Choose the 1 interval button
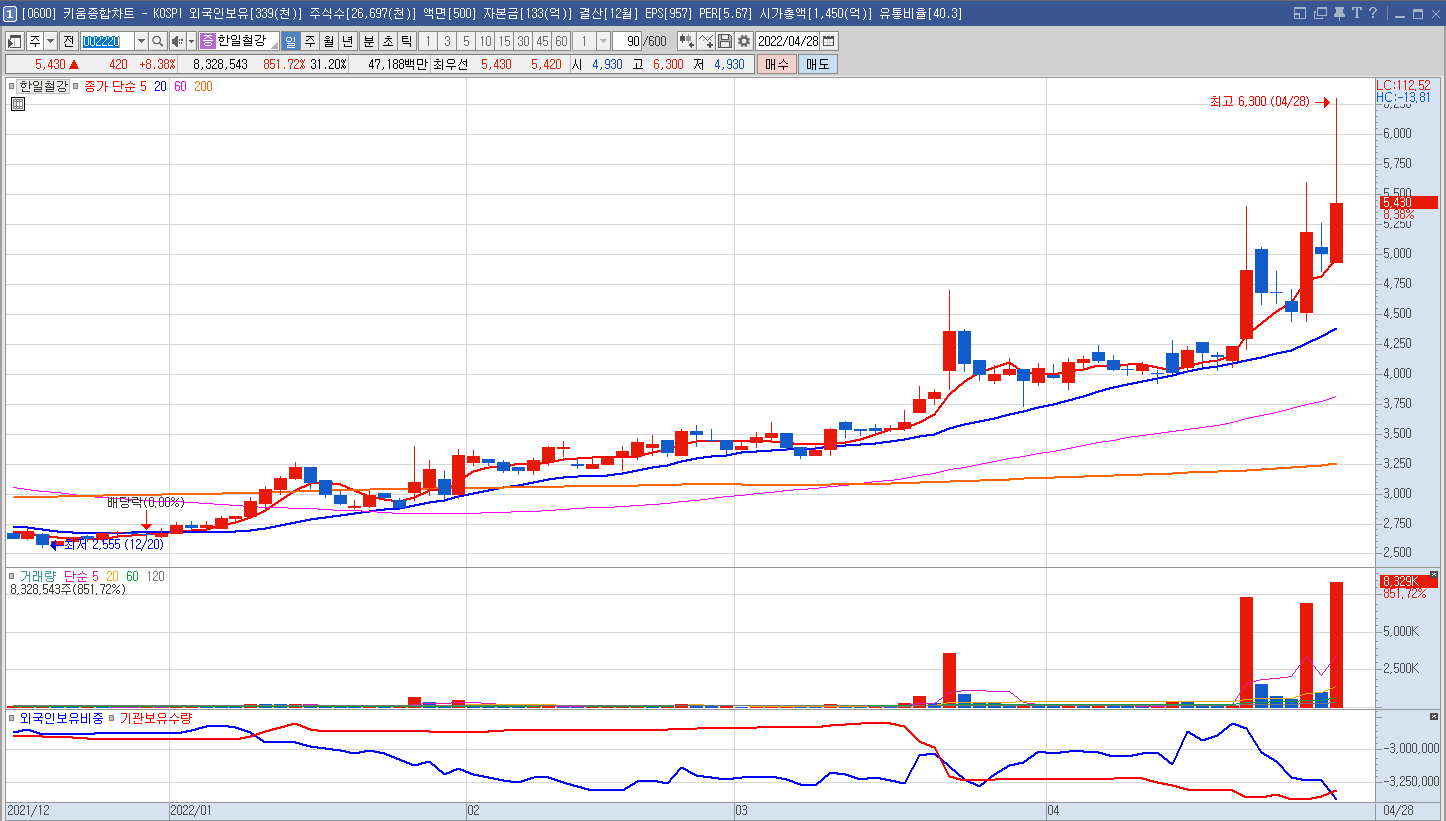 tap(427, 41)
